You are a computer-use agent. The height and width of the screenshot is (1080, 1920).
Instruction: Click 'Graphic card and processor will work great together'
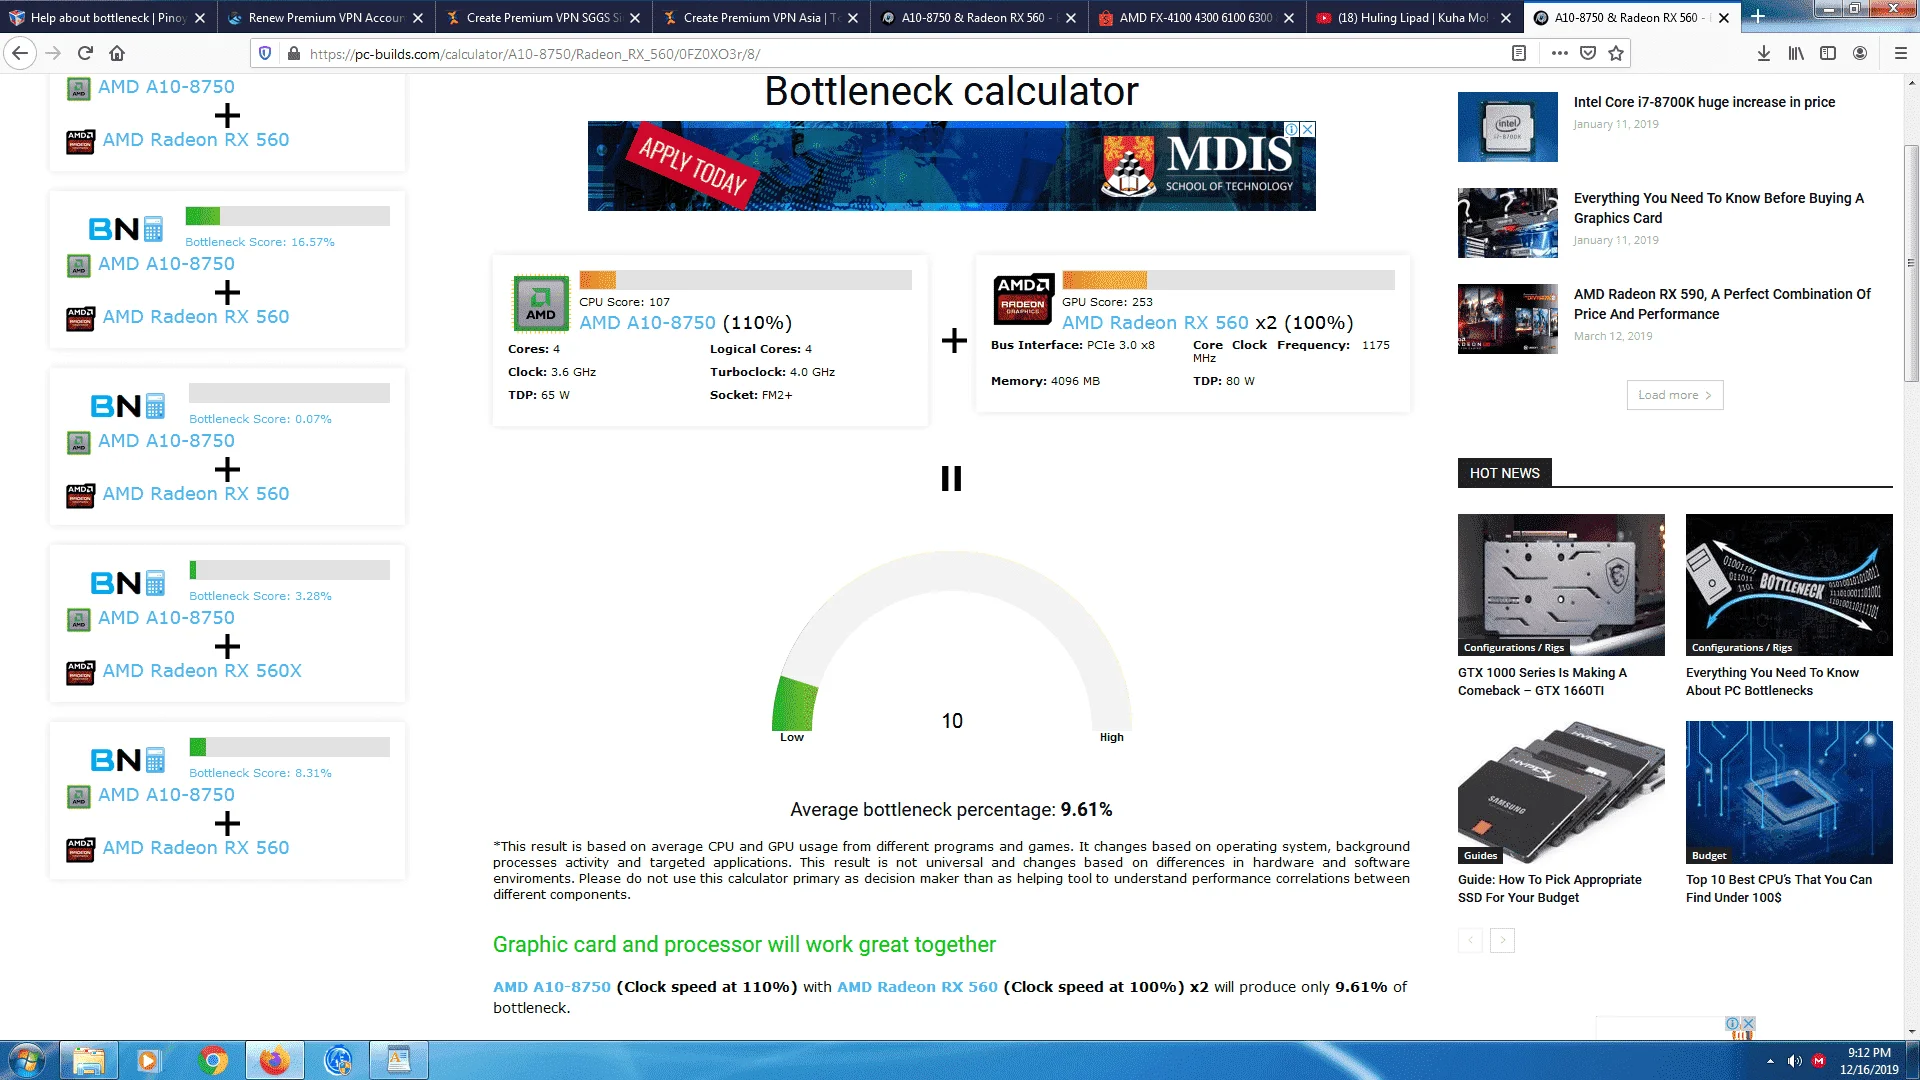(x=744, y=945)
